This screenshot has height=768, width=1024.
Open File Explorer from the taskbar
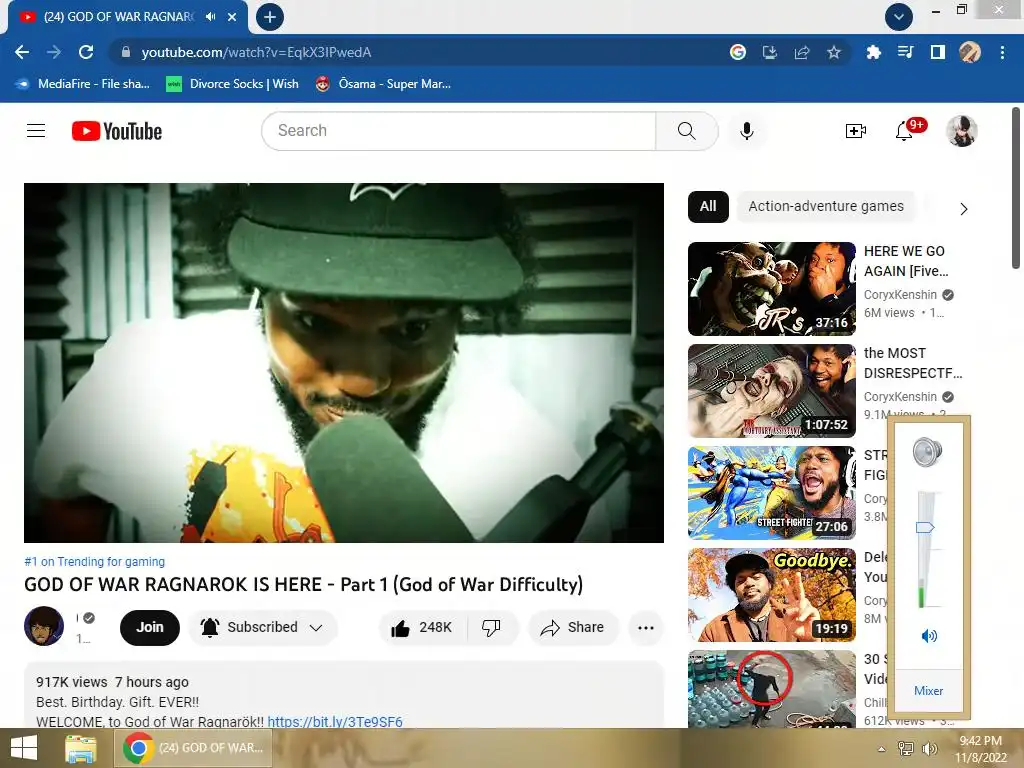80,748
